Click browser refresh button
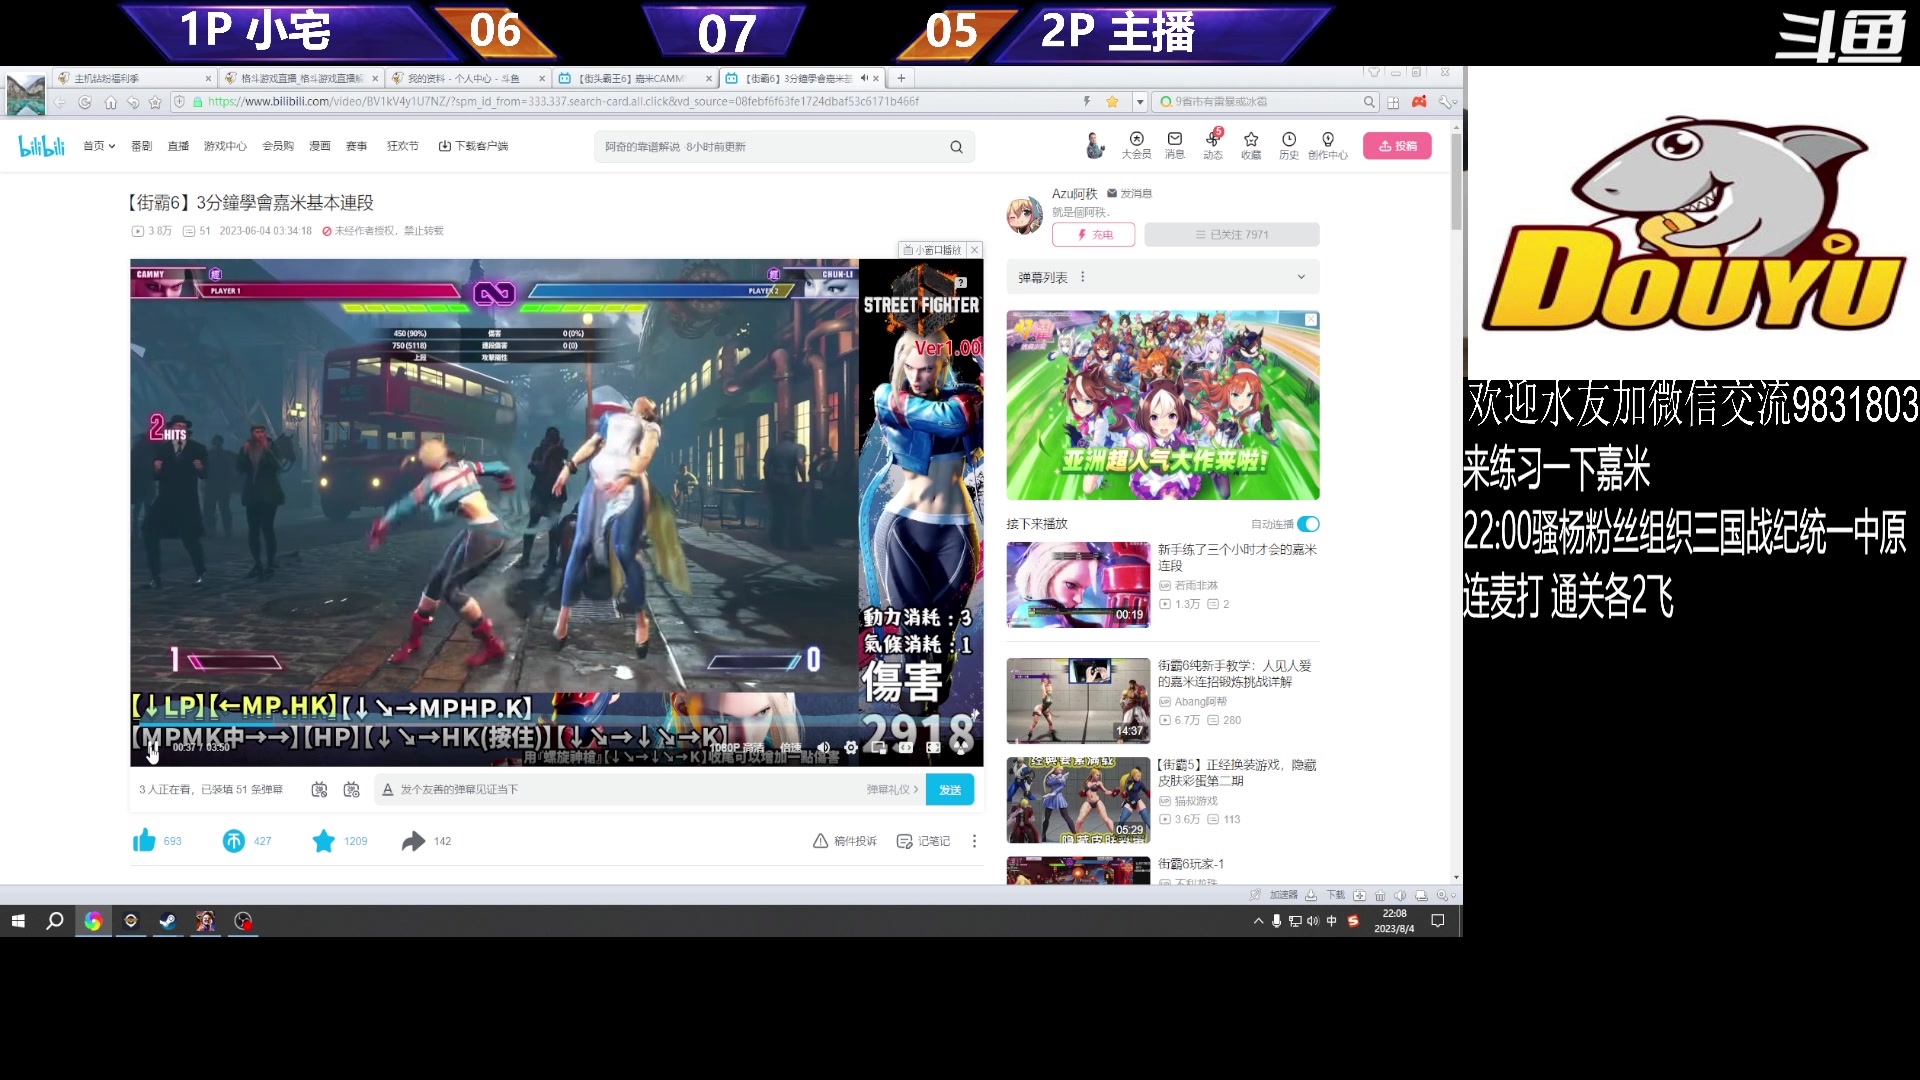 85,102
